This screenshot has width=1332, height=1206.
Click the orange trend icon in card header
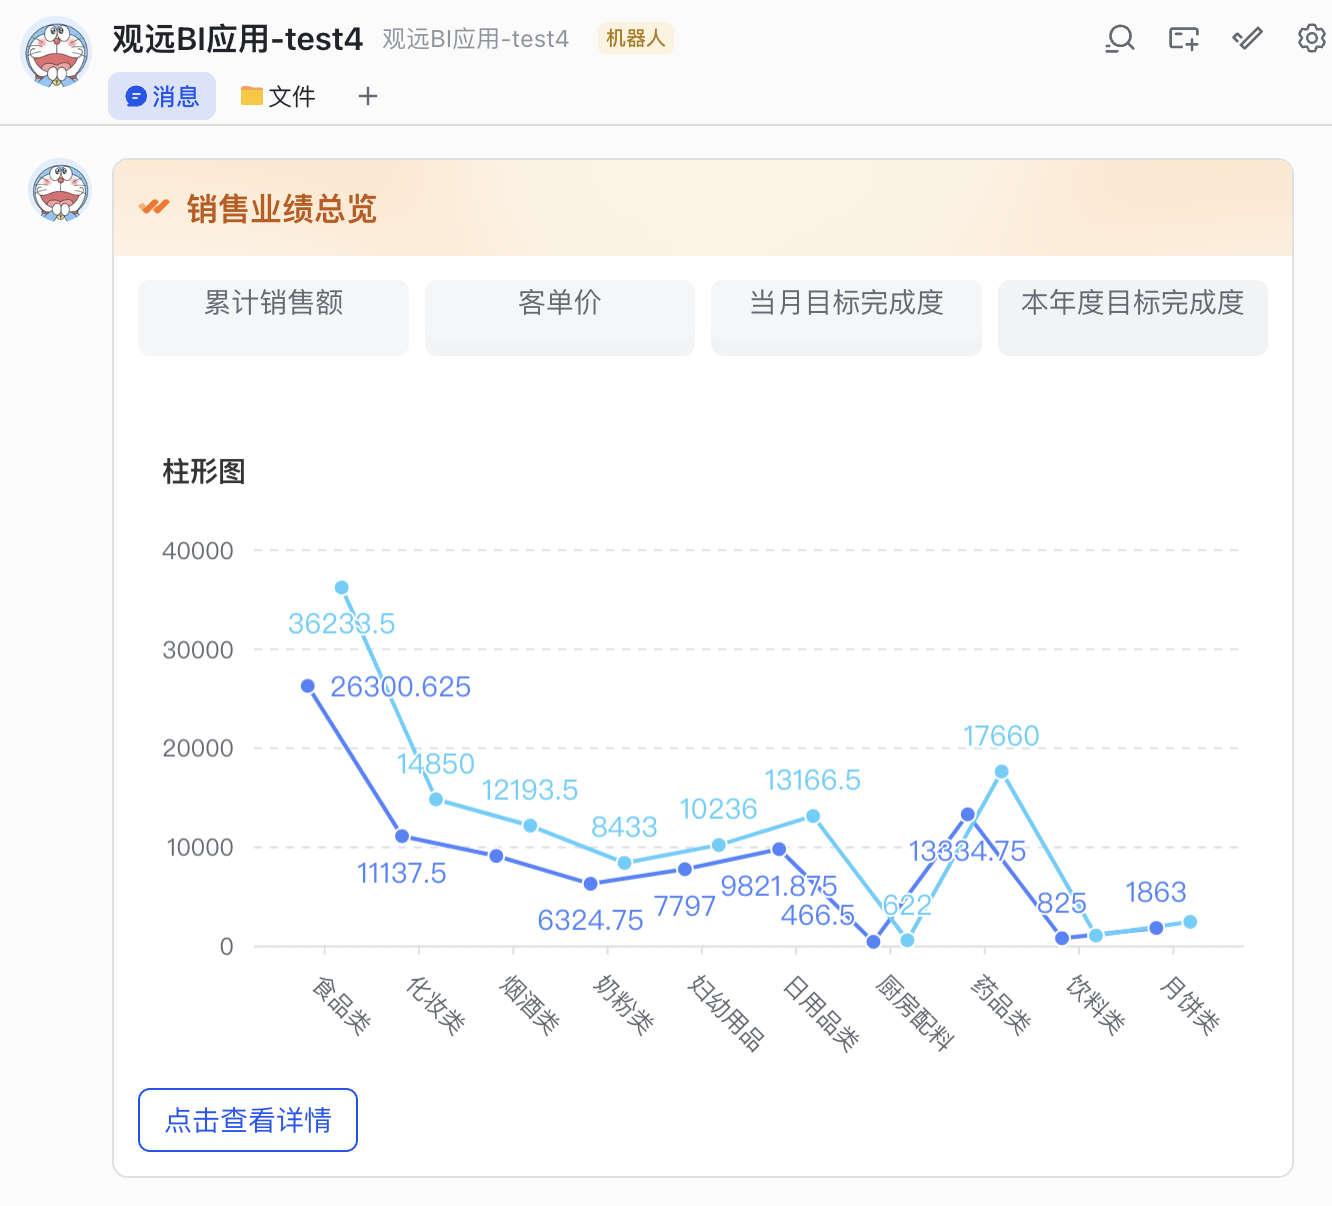(154, 208)
